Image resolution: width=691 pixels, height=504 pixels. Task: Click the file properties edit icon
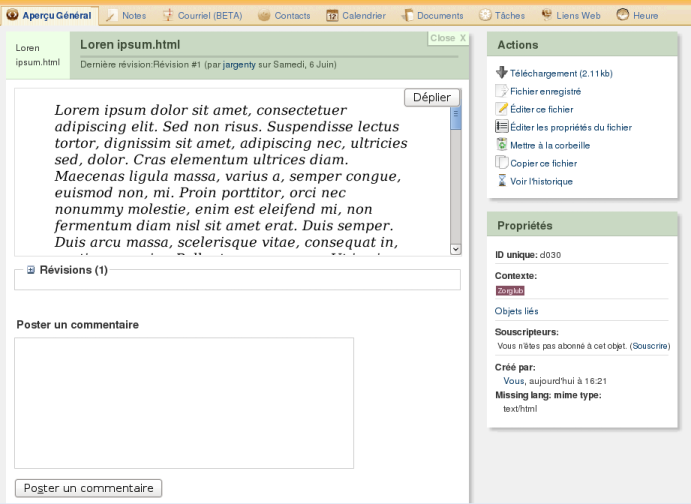[501, 127]
